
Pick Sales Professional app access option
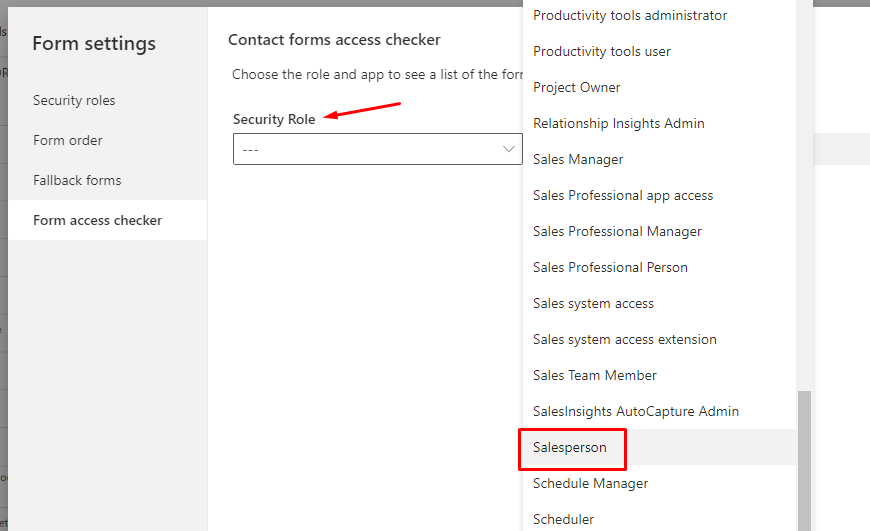pyautogui.click(x=659, y=195)
